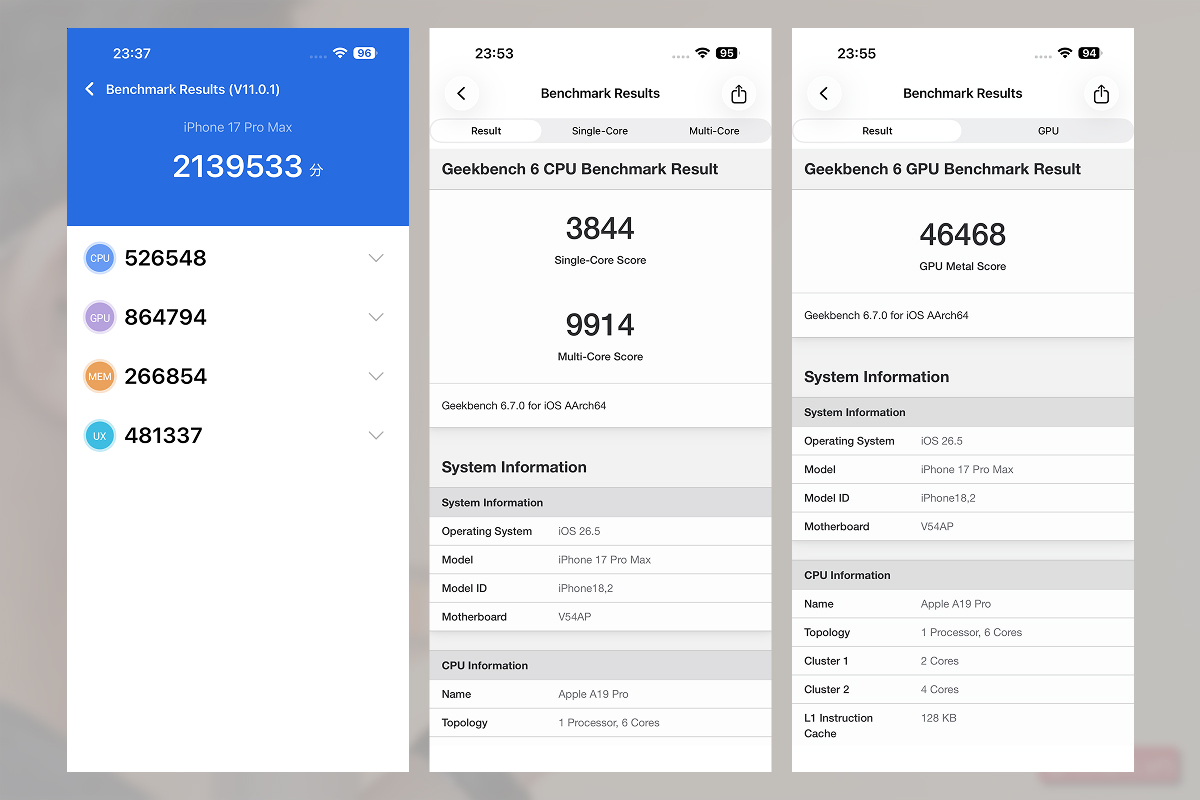Image resolution: width=1200 pixels, height=800 pixels.
Task: Click the 23:37 clock on AnTuTu screen
Action: pyautogui.click(x=132, y=53)
